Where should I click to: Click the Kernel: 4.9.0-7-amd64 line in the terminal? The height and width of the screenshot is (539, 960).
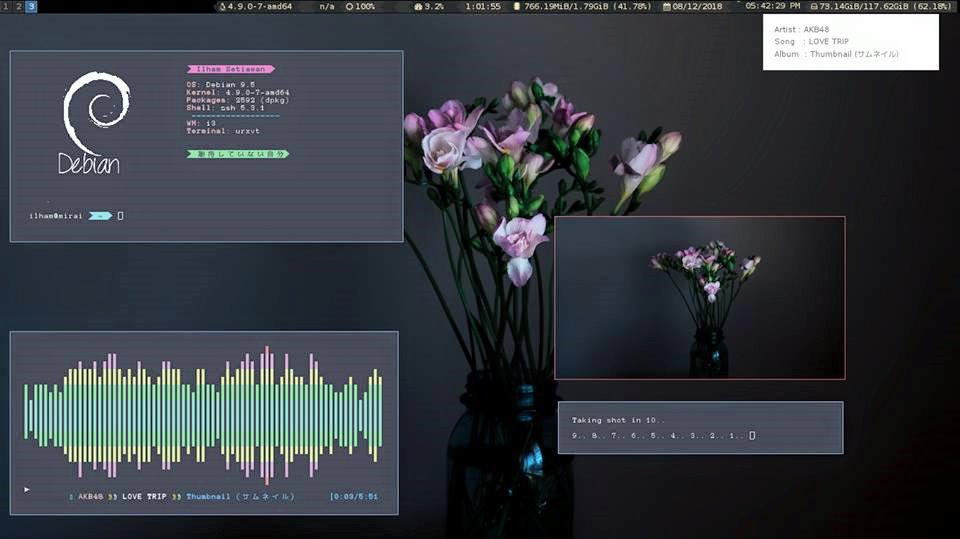(238, 92)
